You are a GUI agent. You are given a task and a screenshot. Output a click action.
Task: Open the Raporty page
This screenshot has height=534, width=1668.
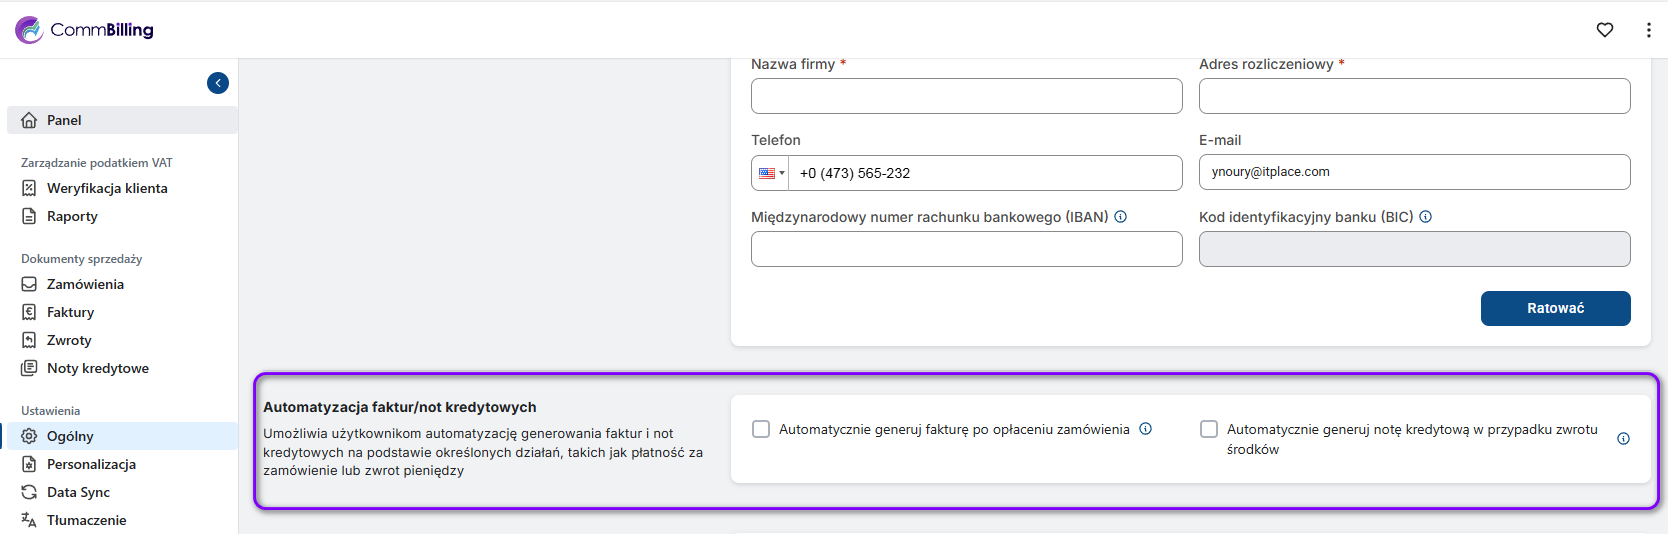72,216
